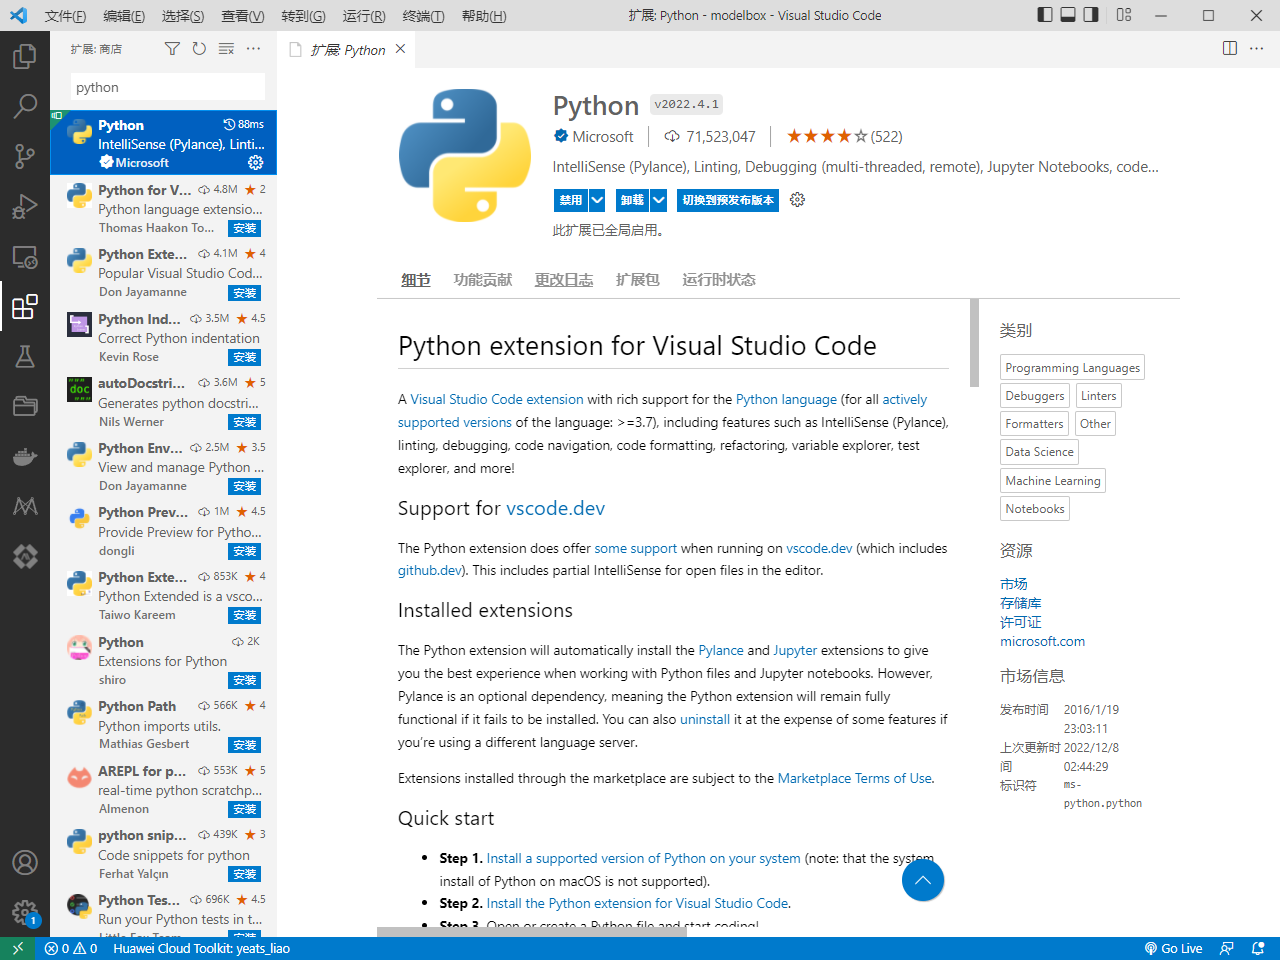The width and height of the screenshot is (1280, 960).
Task: Open the 终端(T) menu
Action: (424, 16)
